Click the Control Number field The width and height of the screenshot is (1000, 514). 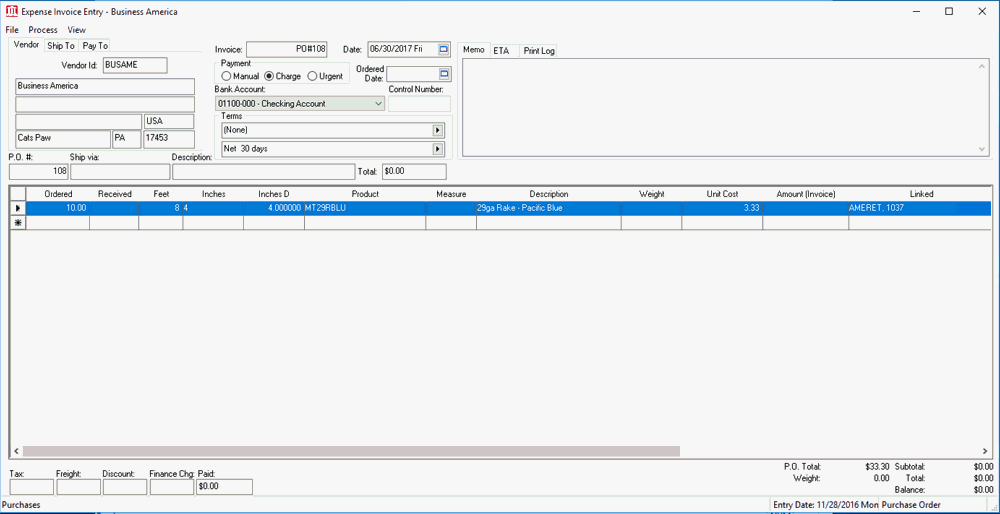coord(420,103)
